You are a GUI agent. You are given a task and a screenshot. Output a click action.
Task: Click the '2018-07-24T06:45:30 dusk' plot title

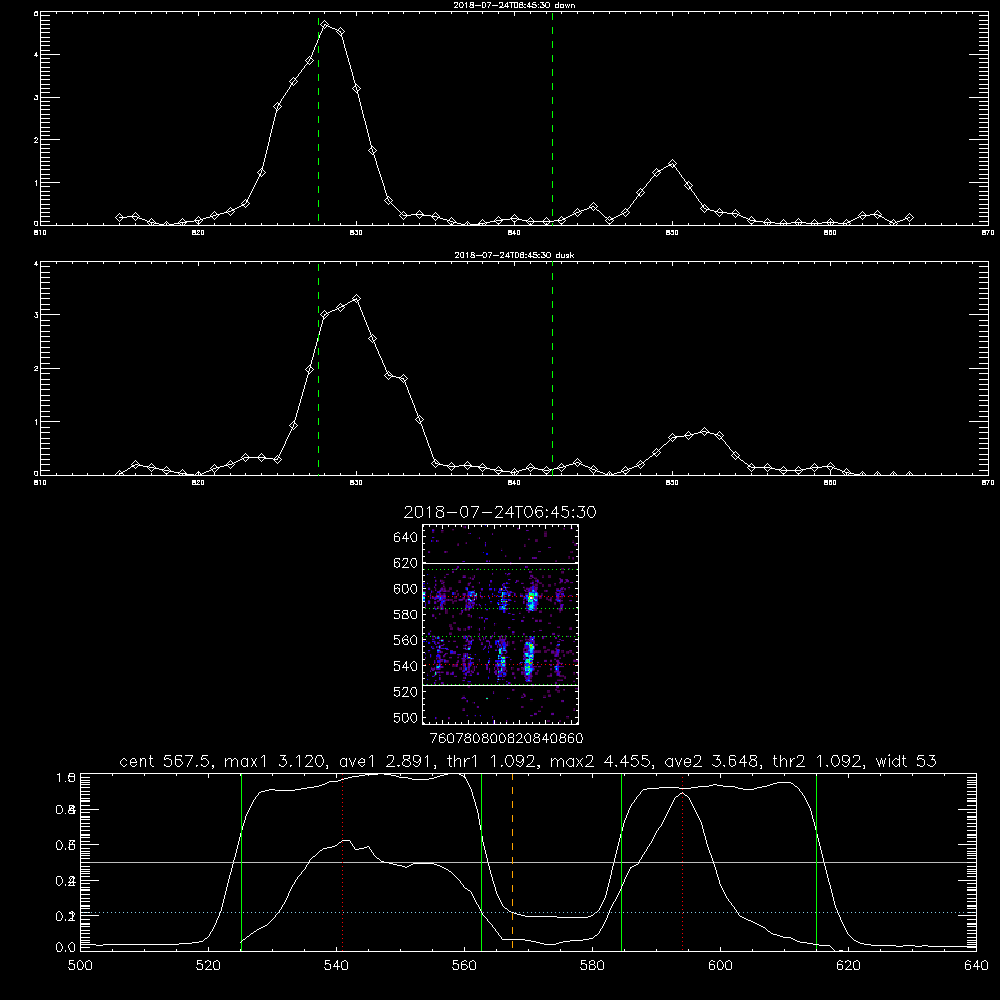(x=514, y=255)
